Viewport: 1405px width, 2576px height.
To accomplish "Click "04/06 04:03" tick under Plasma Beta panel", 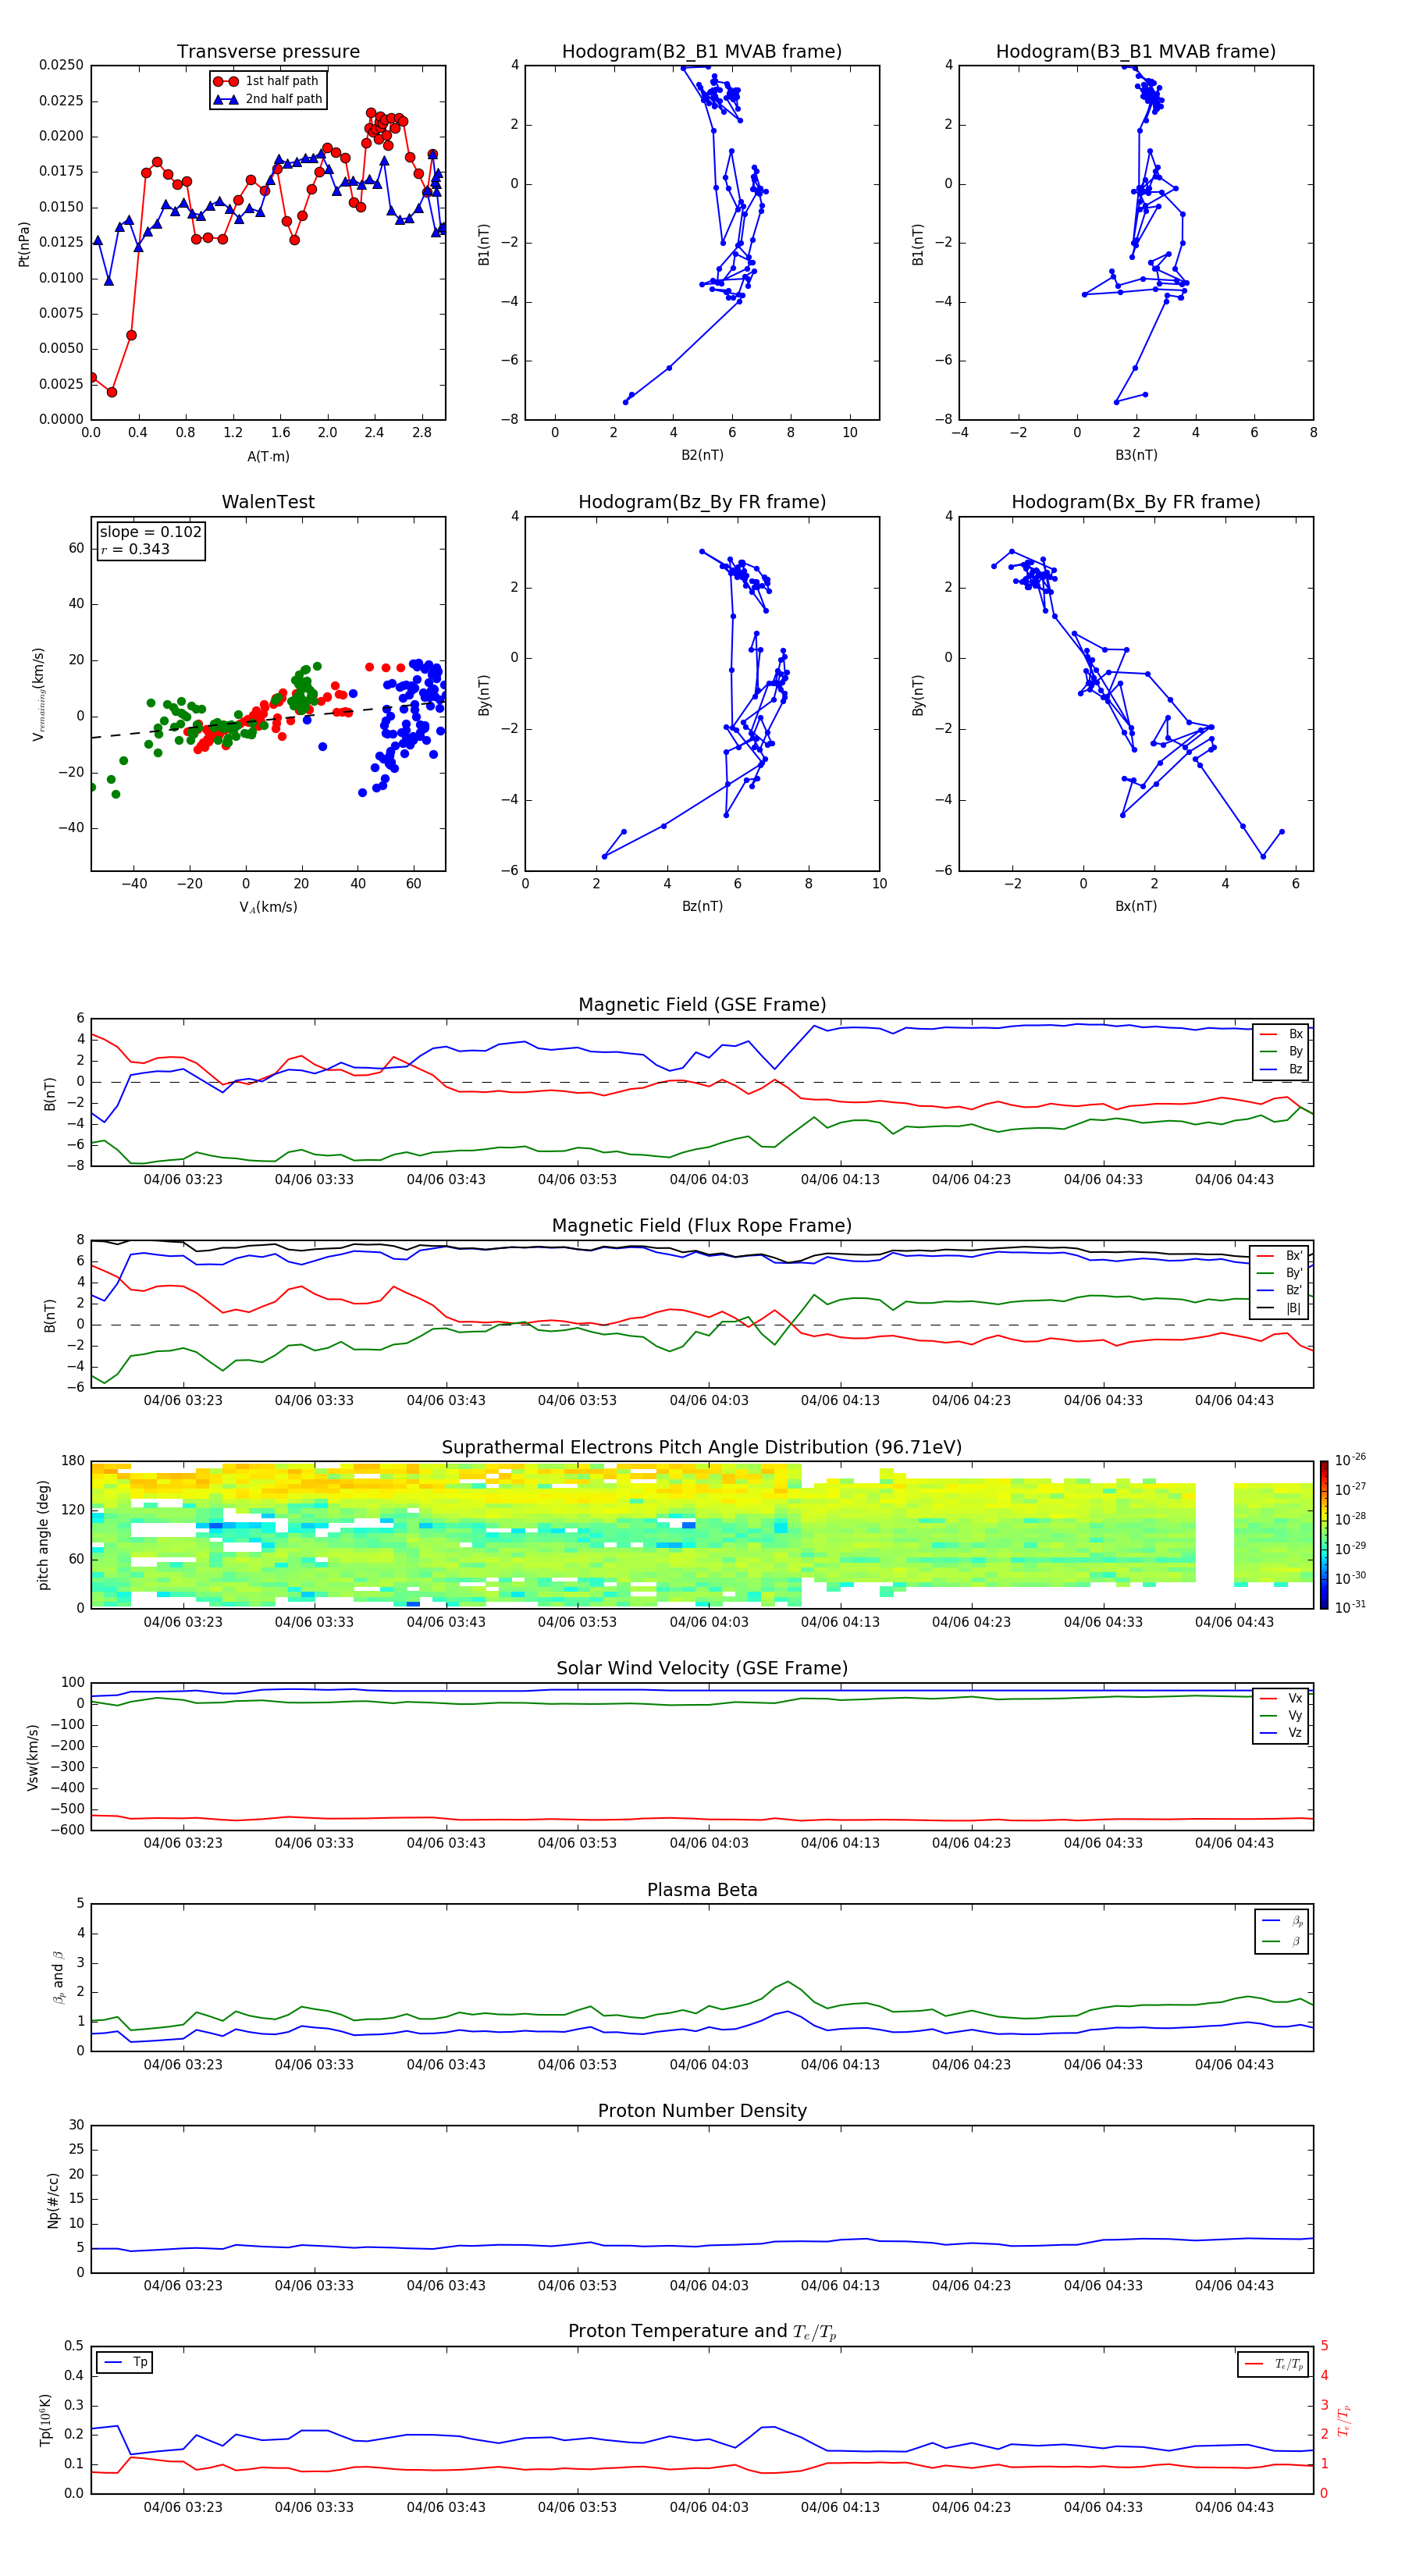I will 709,2065.
